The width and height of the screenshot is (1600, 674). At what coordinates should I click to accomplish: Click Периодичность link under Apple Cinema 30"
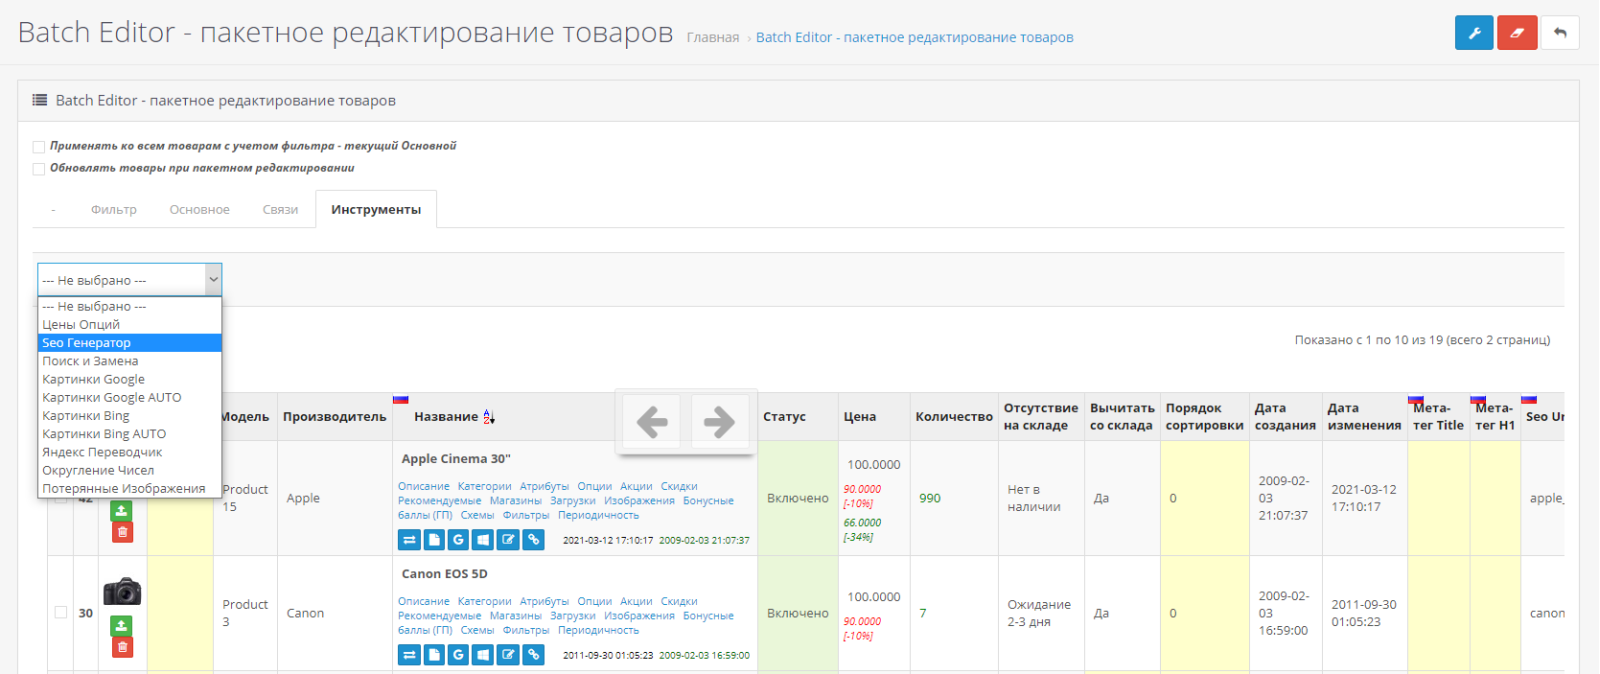(598, 516)
